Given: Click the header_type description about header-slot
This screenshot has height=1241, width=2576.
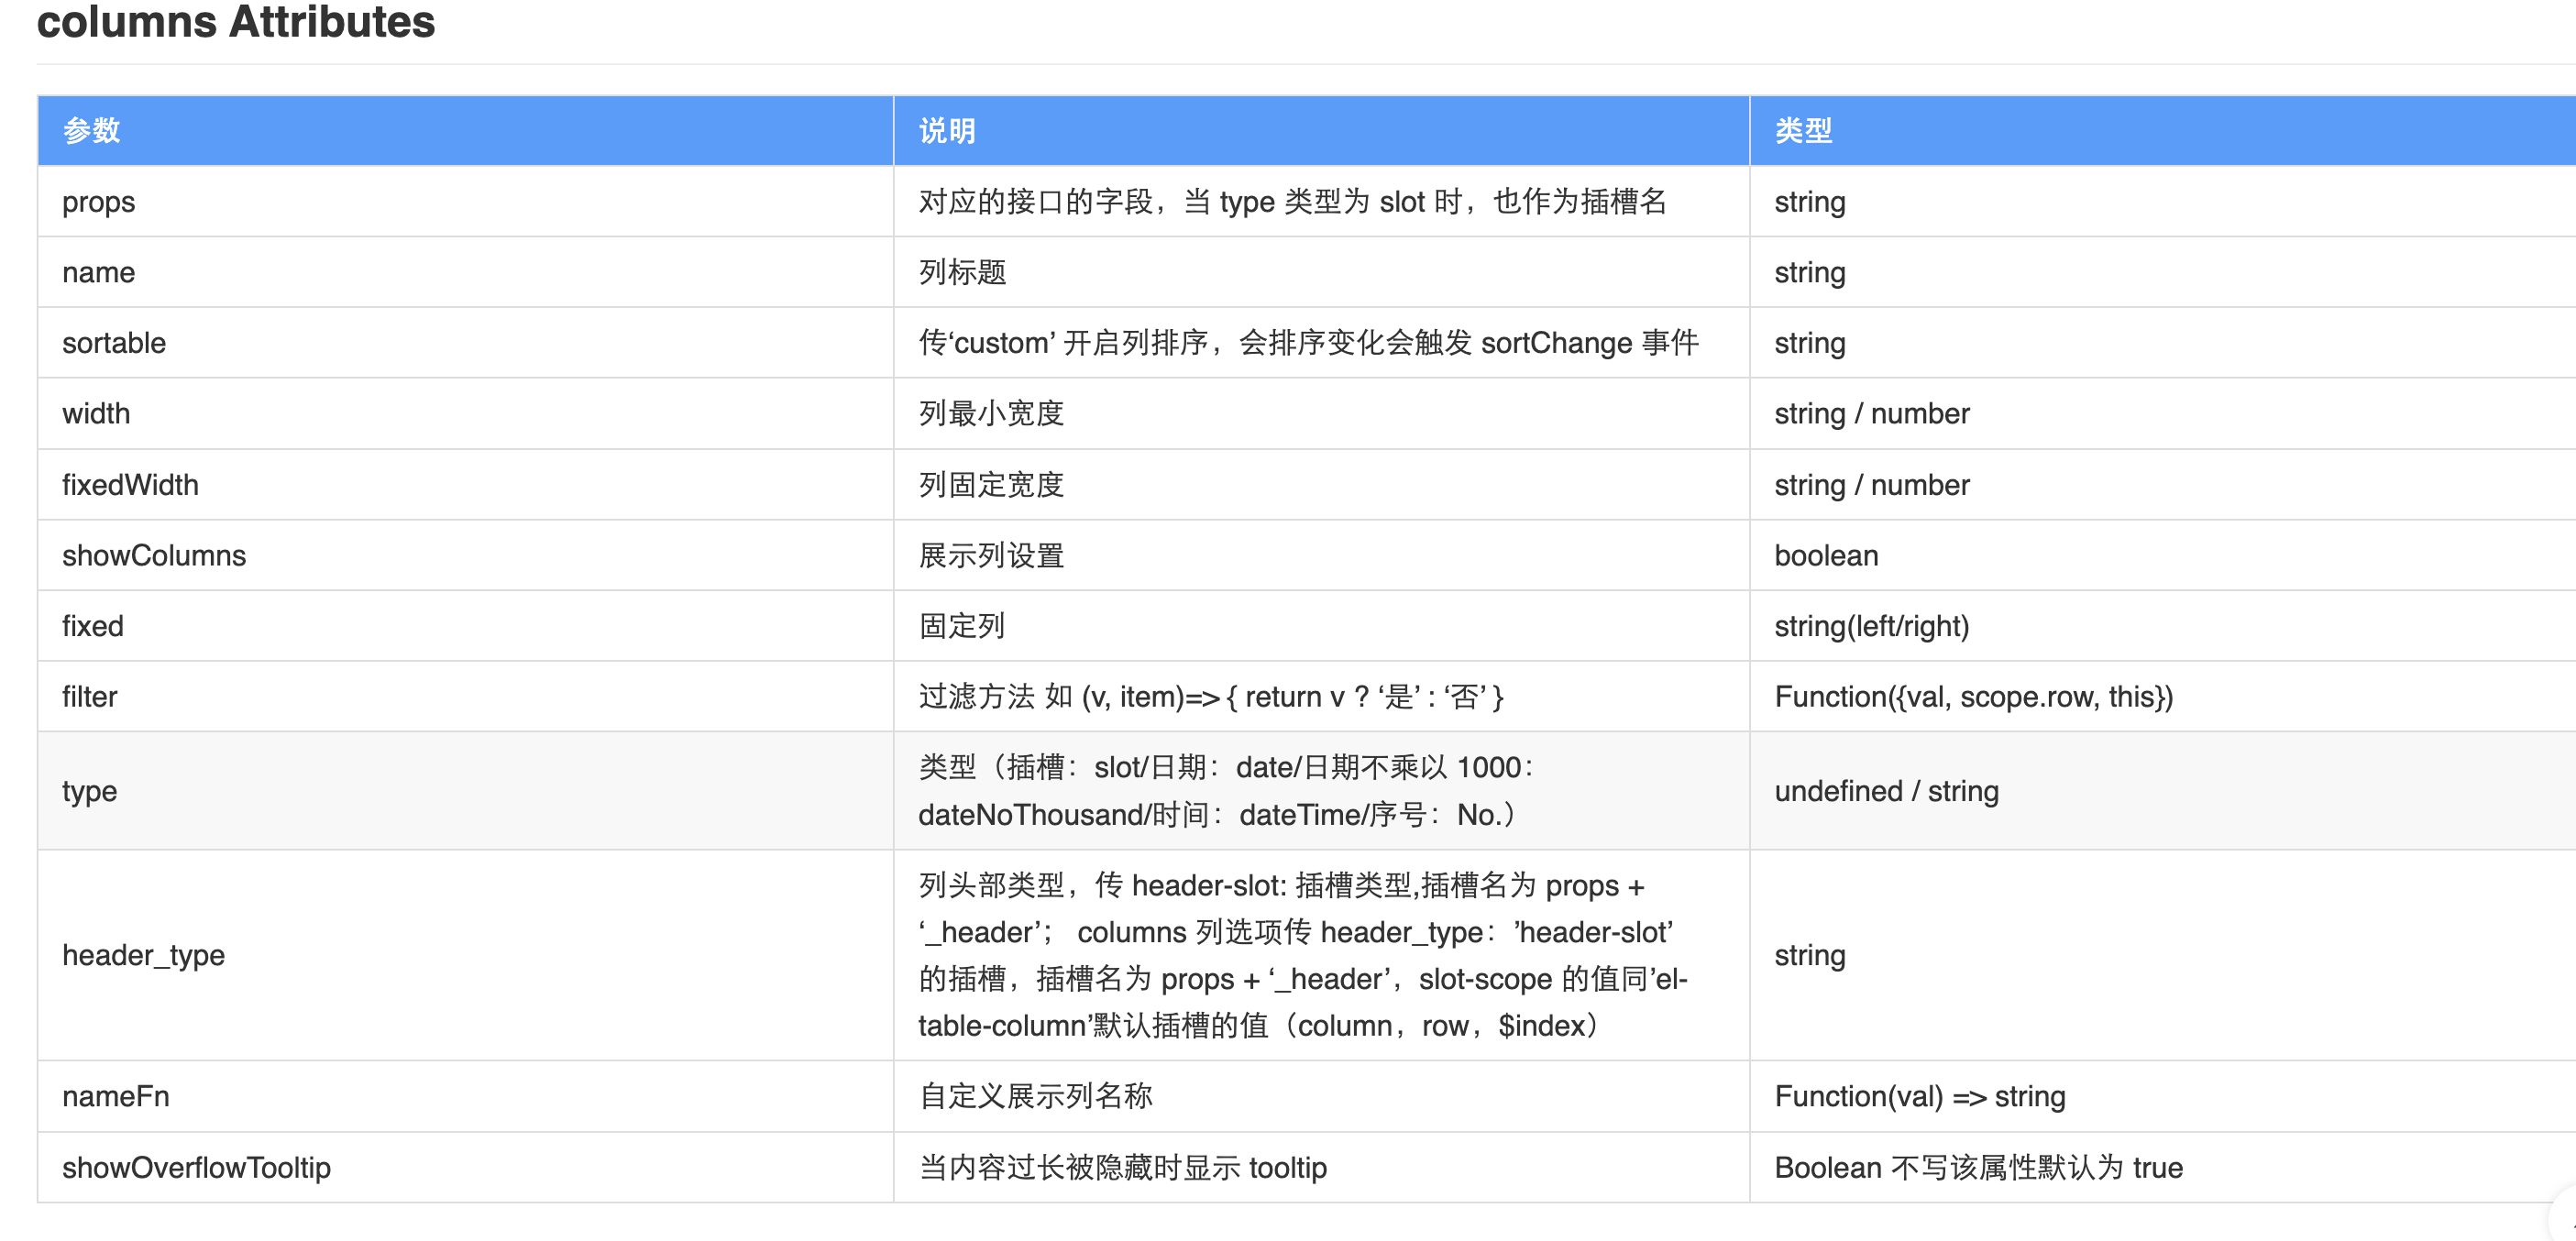Looking at the screenshot, I should point(1303,956).
